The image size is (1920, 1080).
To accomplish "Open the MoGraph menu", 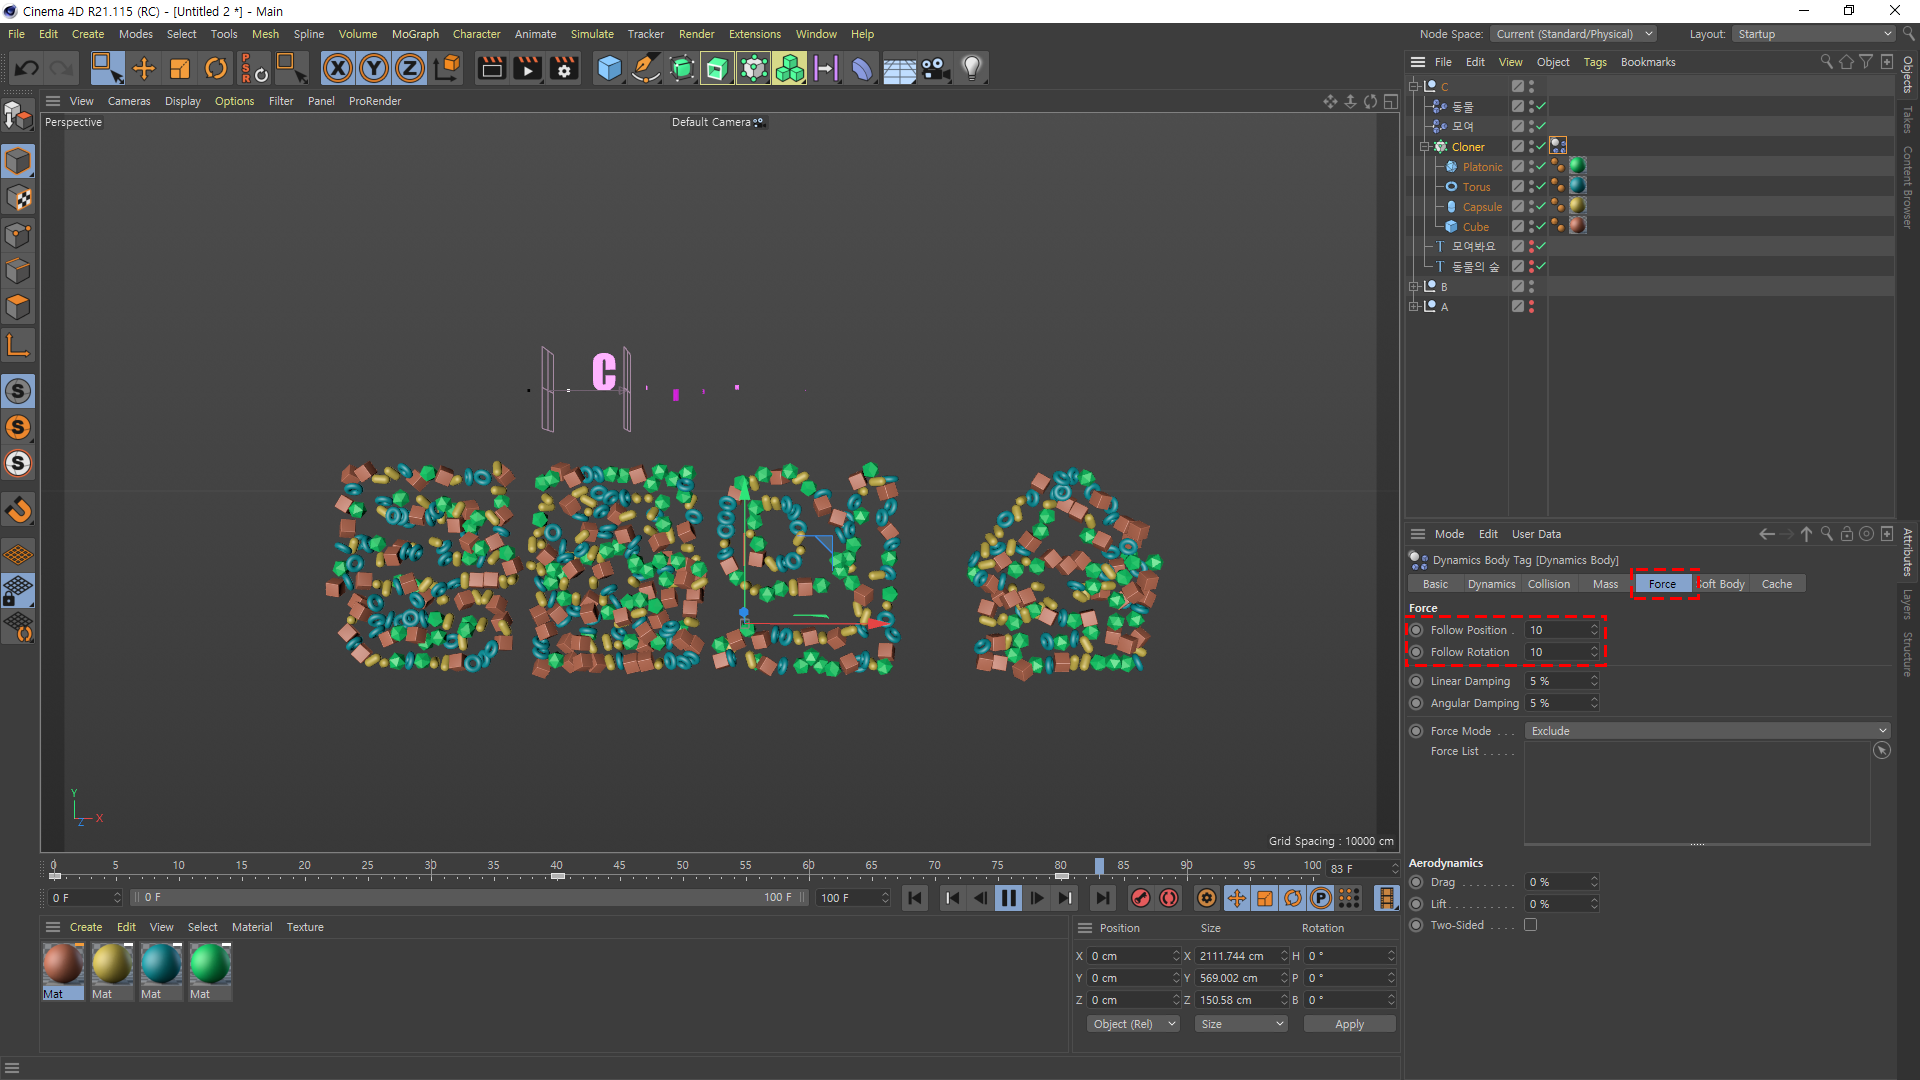I will 415,34.
